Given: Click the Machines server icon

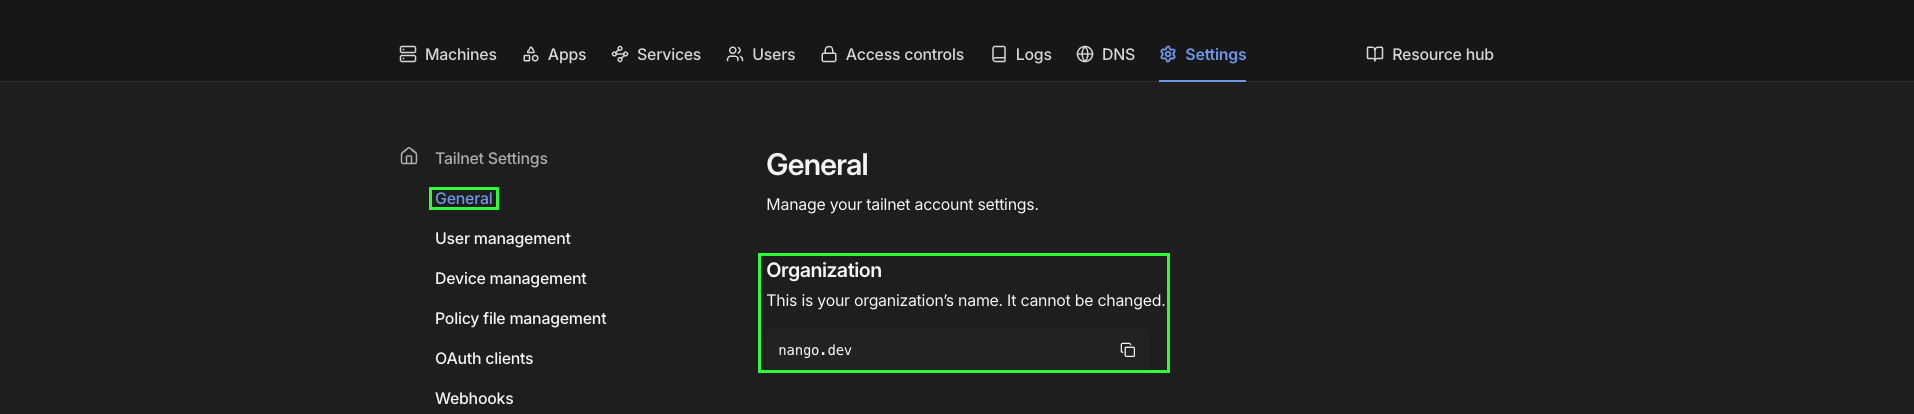Looking at the screenshot, I should pyautogui.click(x=408, y=54).
